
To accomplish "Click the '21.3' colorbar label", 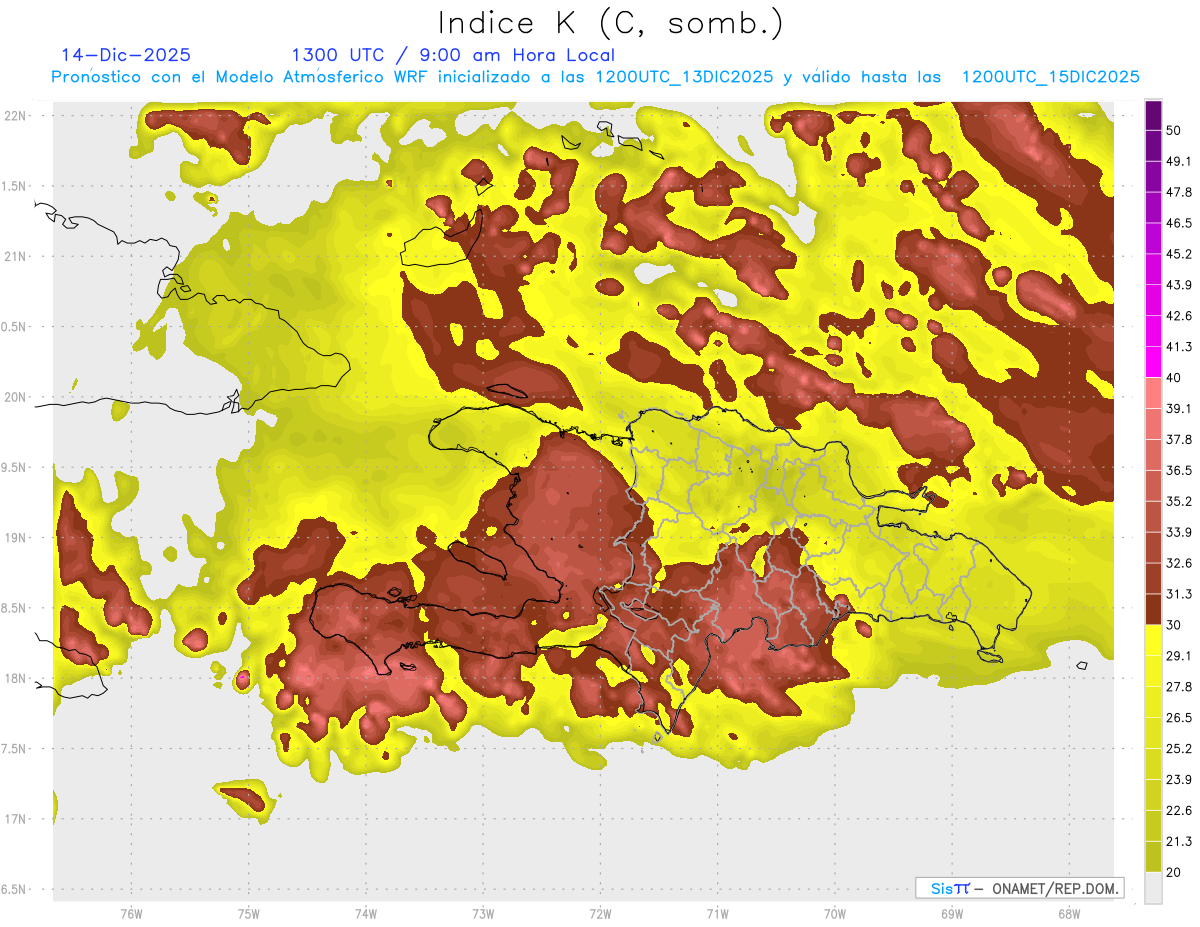I will tap(1179, 842).
